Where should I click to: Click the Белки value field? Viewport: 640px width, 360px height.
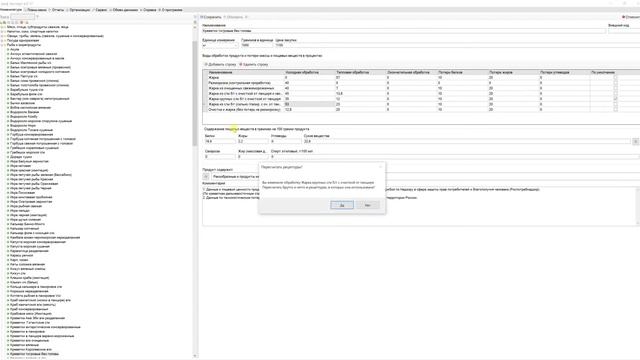(220, 141)
